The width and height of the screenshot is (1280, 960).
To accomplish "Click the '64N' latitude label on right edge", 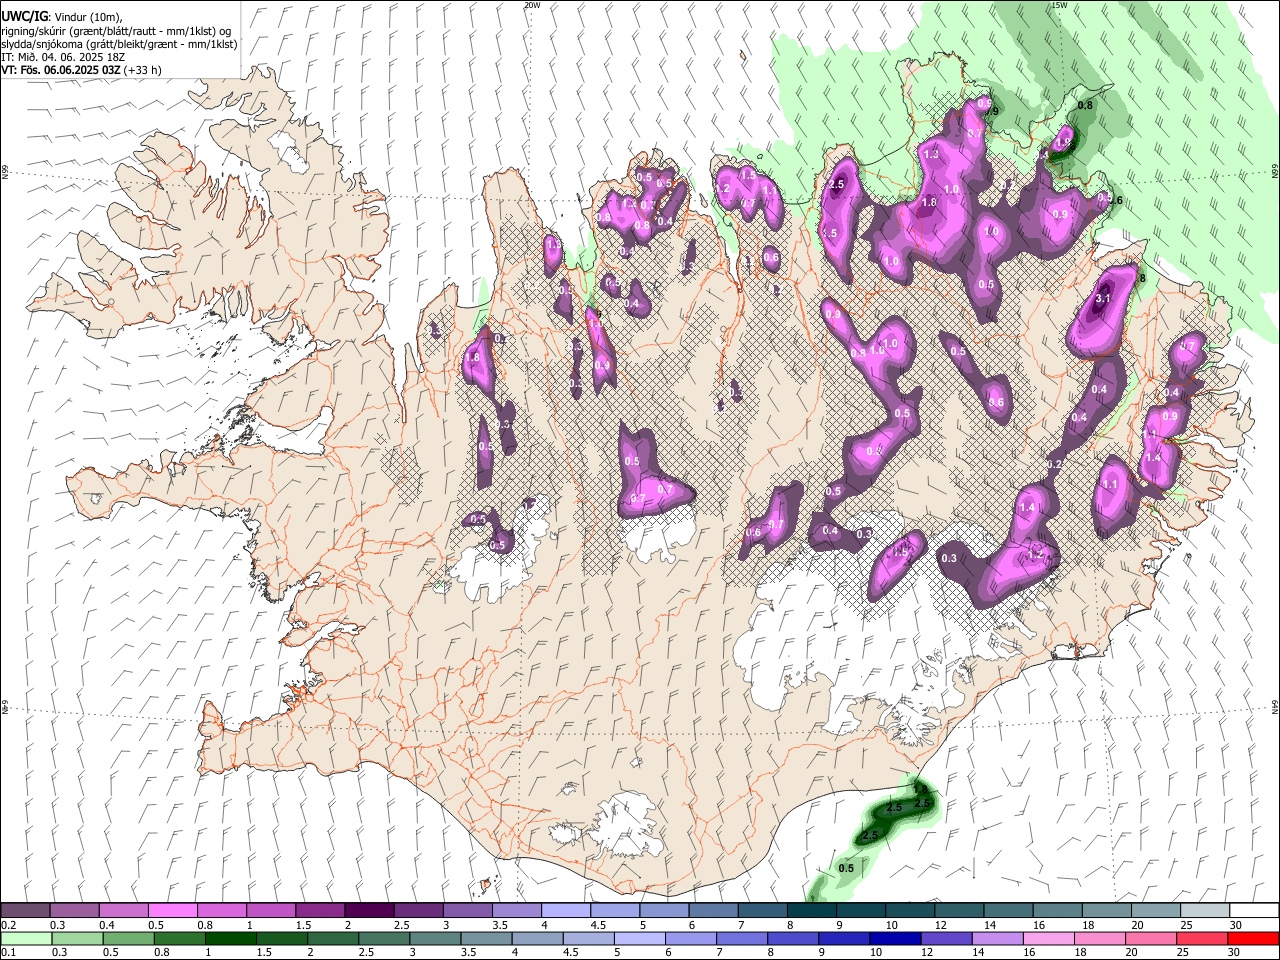I will point(1275,706).
